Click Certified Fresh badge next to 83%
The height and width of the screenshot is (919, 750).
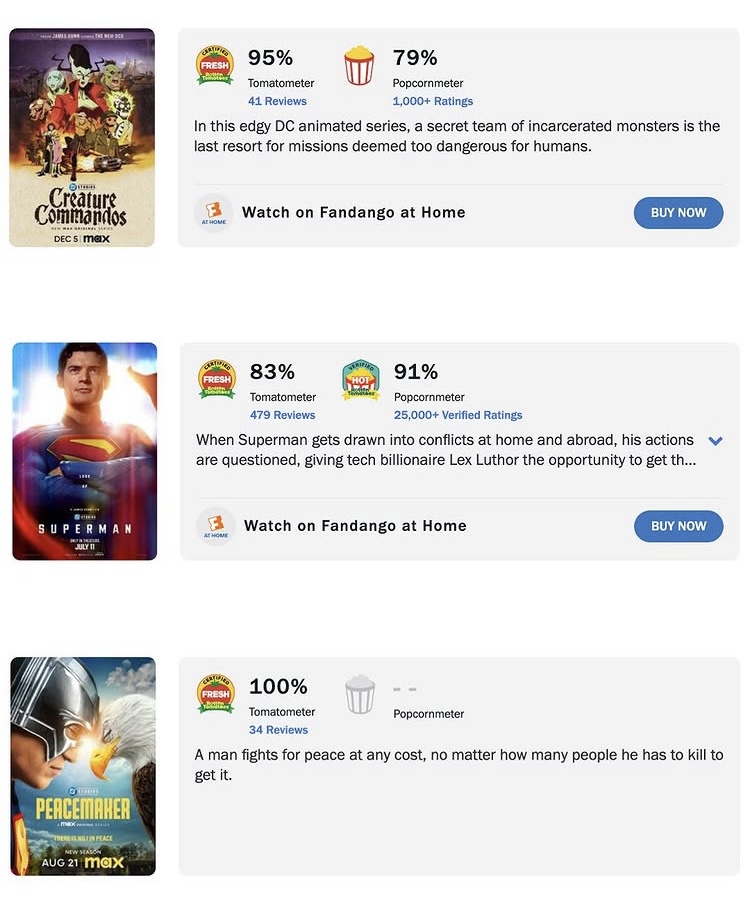(217, 380)
